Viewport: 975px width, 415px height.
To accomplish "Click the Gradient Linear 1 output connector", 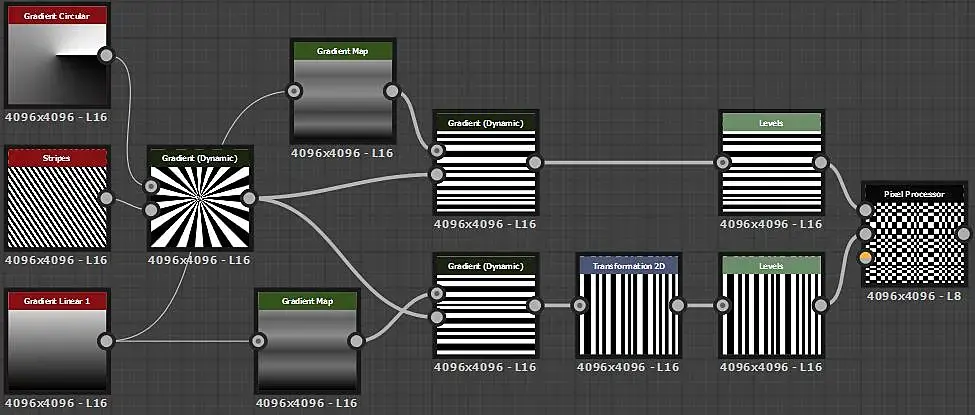I will click(106, 341).
